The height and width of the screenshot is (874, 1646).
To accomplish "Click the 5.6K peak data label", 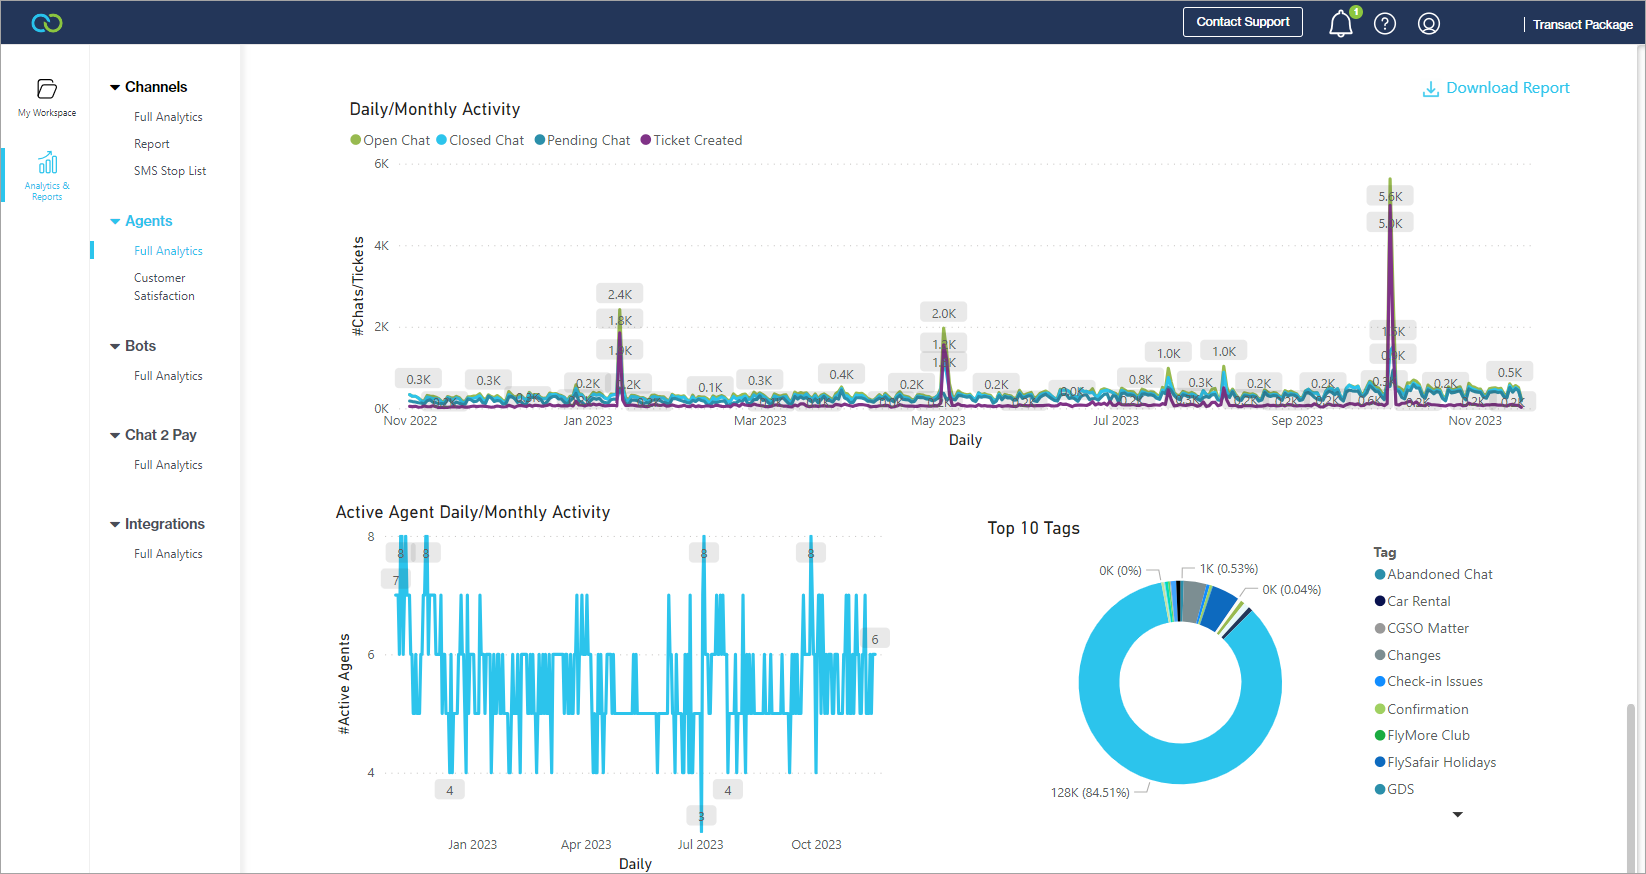I will (1390, 196).
